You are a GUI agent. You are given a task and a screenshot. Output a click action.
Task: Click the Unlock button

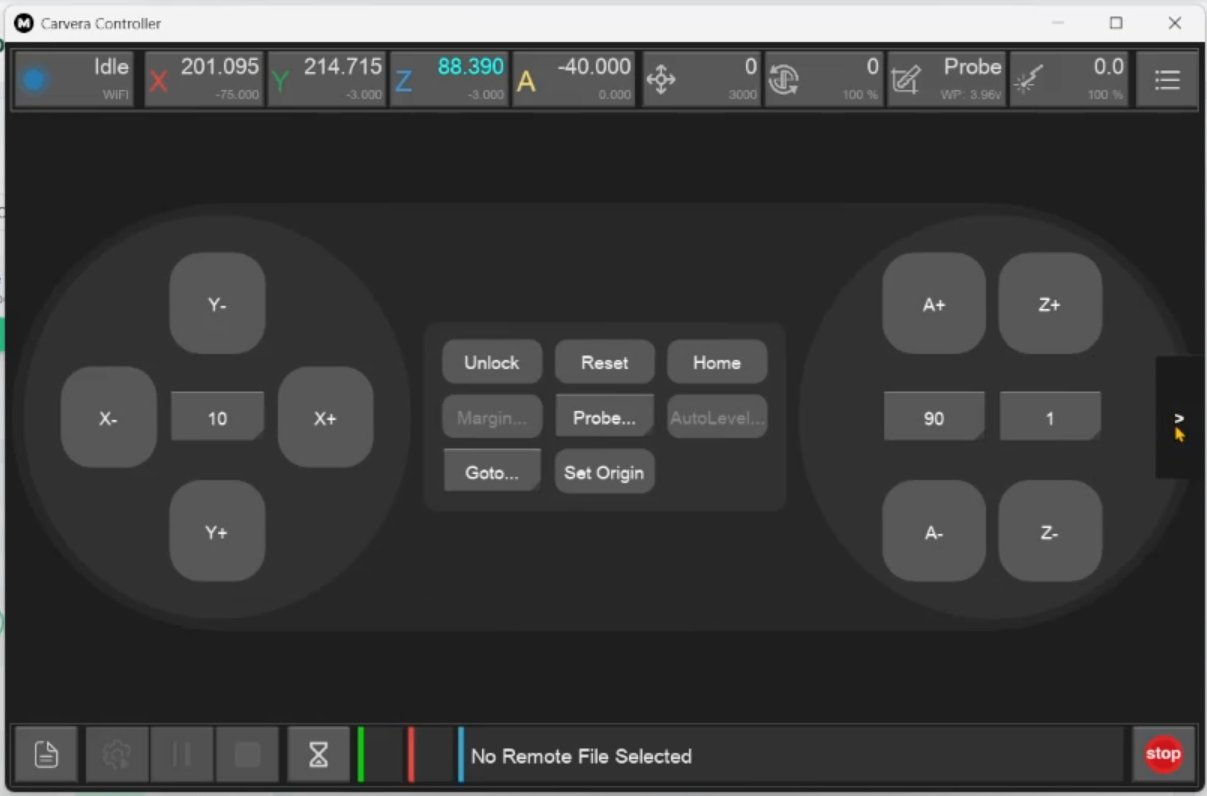(x=492, y=362)
